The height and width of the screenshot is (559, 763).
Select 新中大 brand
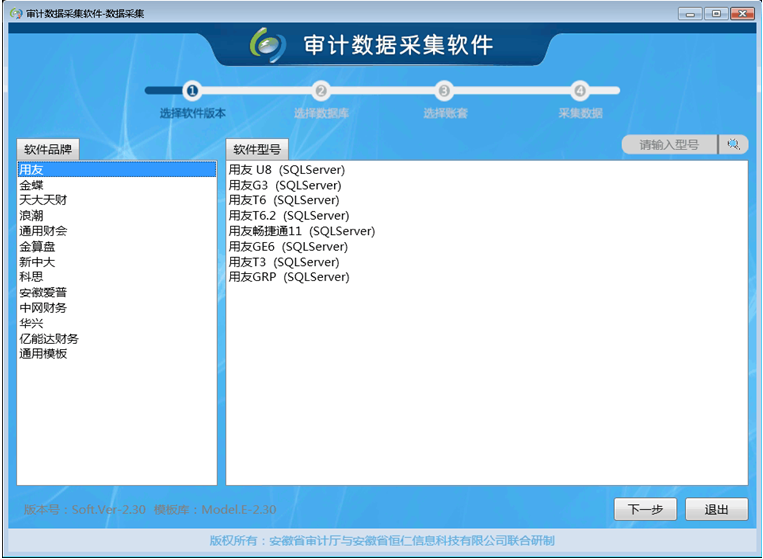(117, 262)
